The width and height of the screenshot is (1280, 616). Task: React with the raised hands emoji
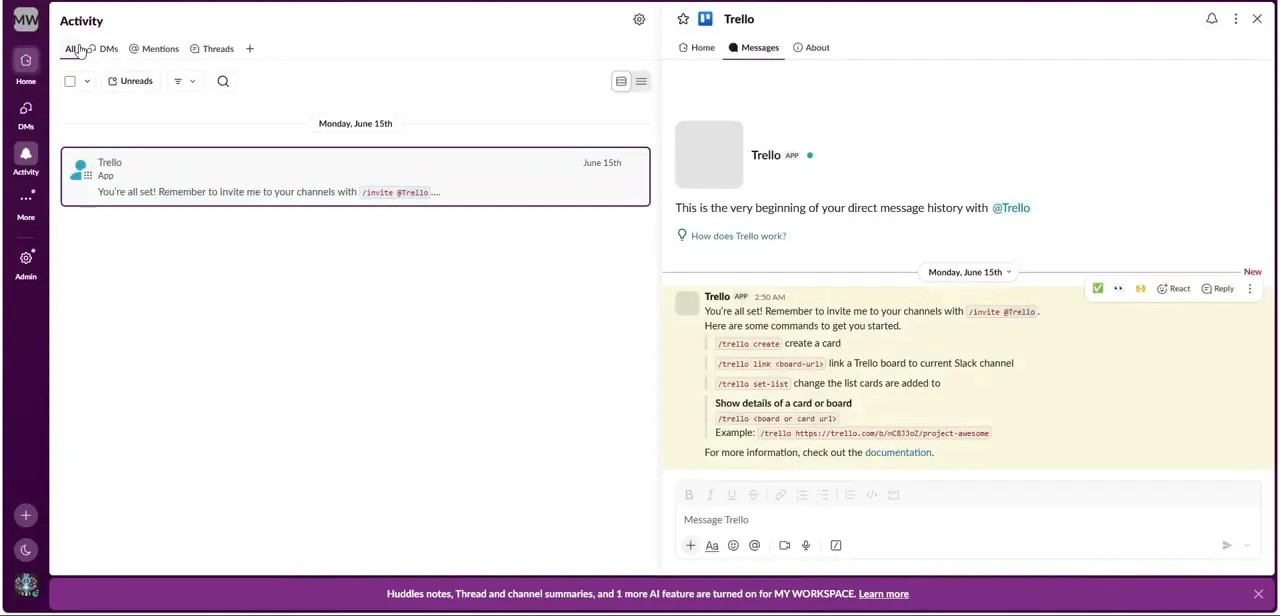click(1140, 289)
